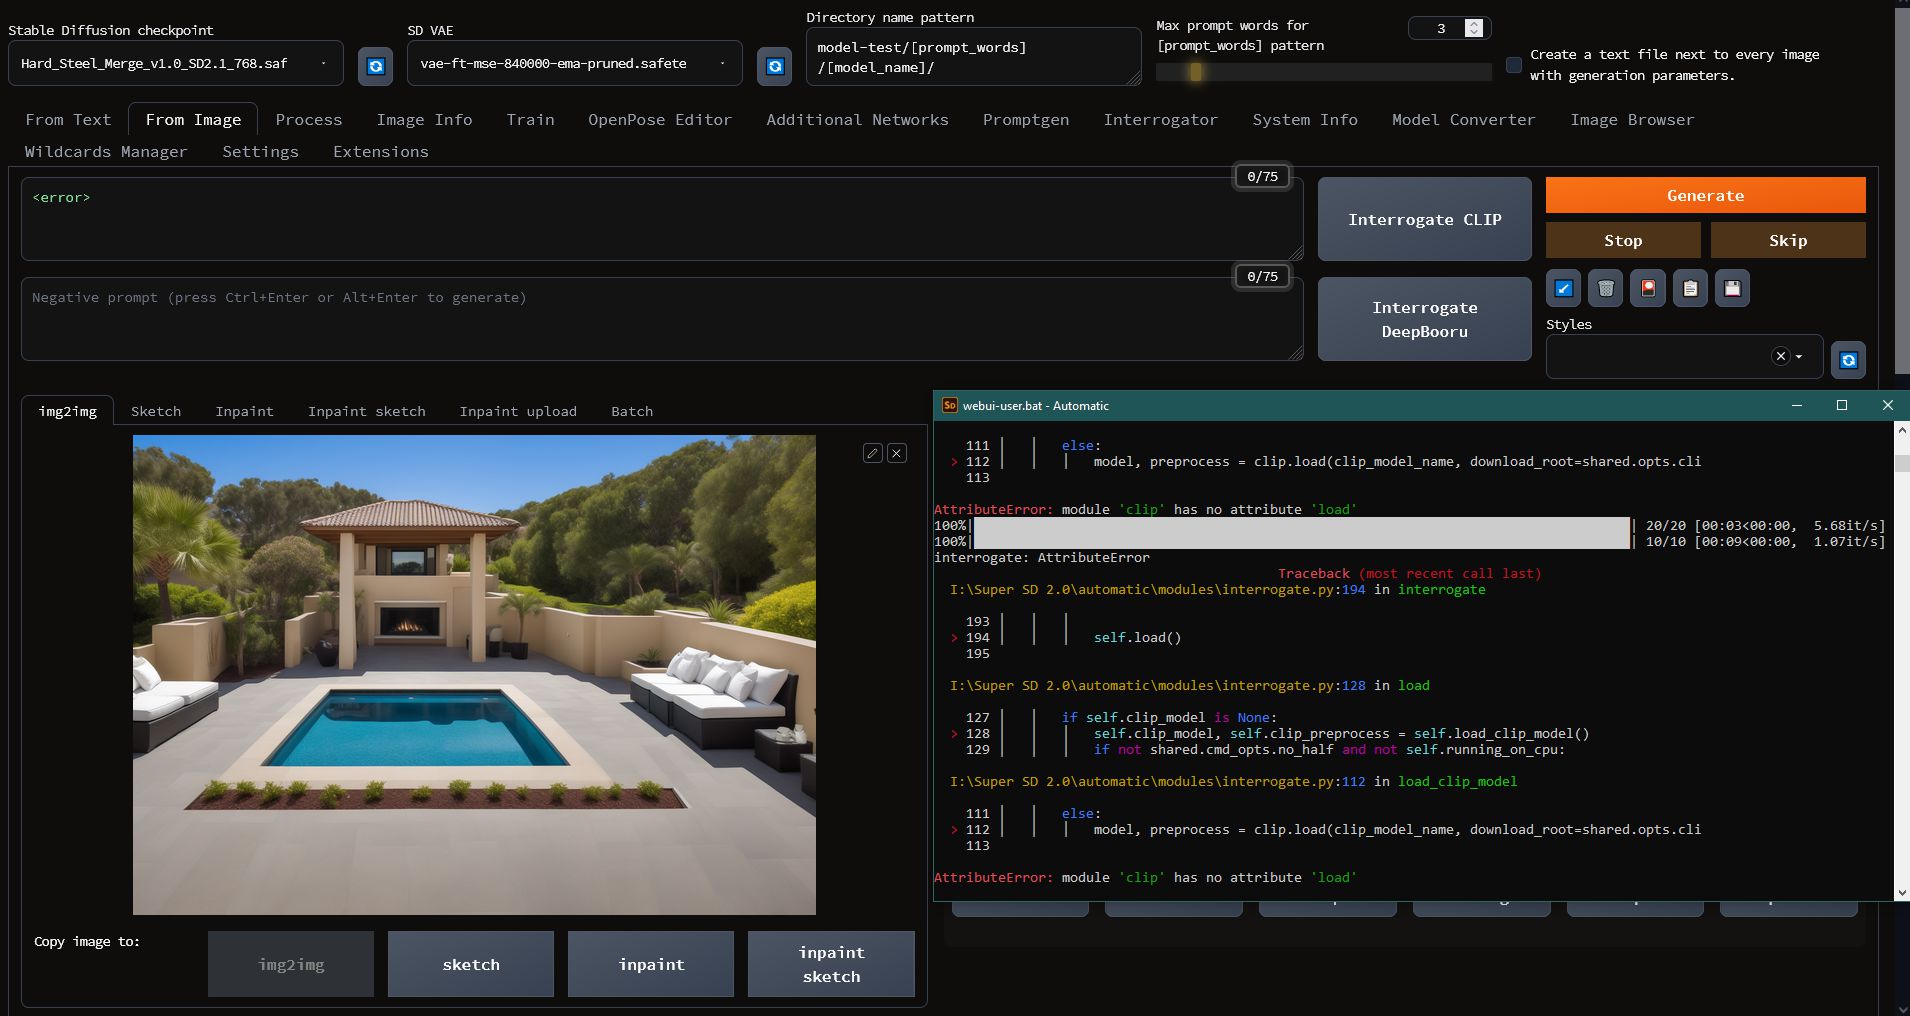Open the Stable Diffusion checkpoint refresh icon

point(375,65)
